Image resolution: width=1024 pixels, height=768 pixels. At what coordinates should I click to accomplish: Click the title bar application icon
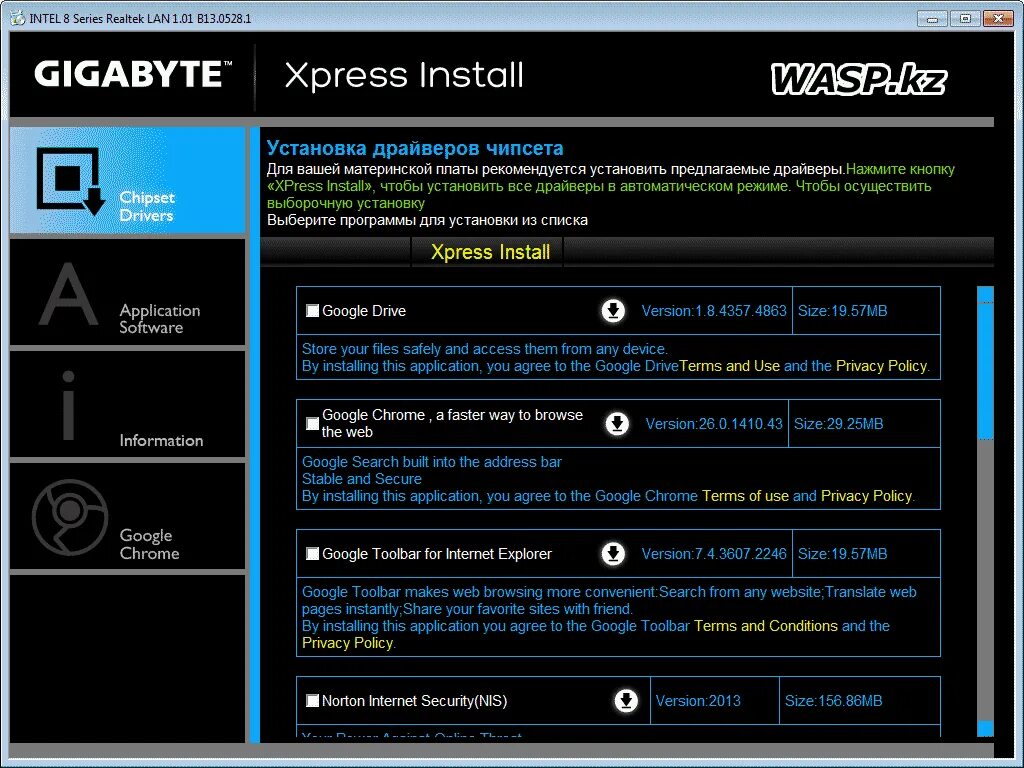pos(18,18)
